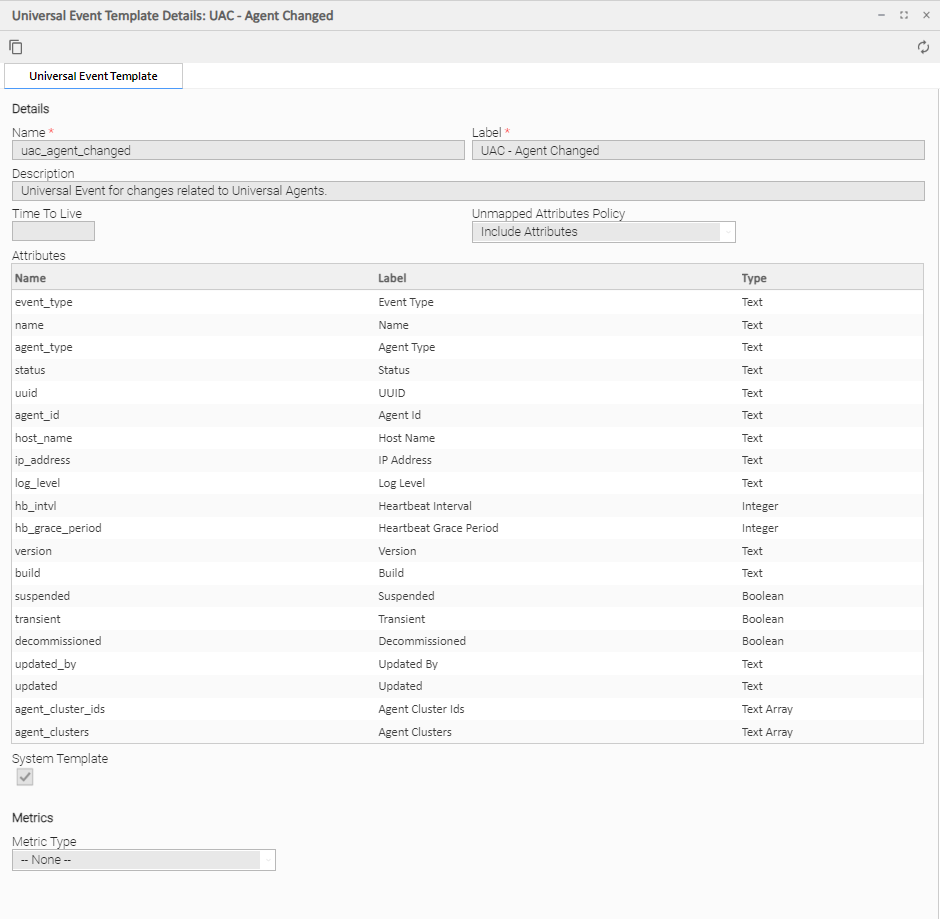Maximize the details panel
940x919 pixels.
click(904, 16)
